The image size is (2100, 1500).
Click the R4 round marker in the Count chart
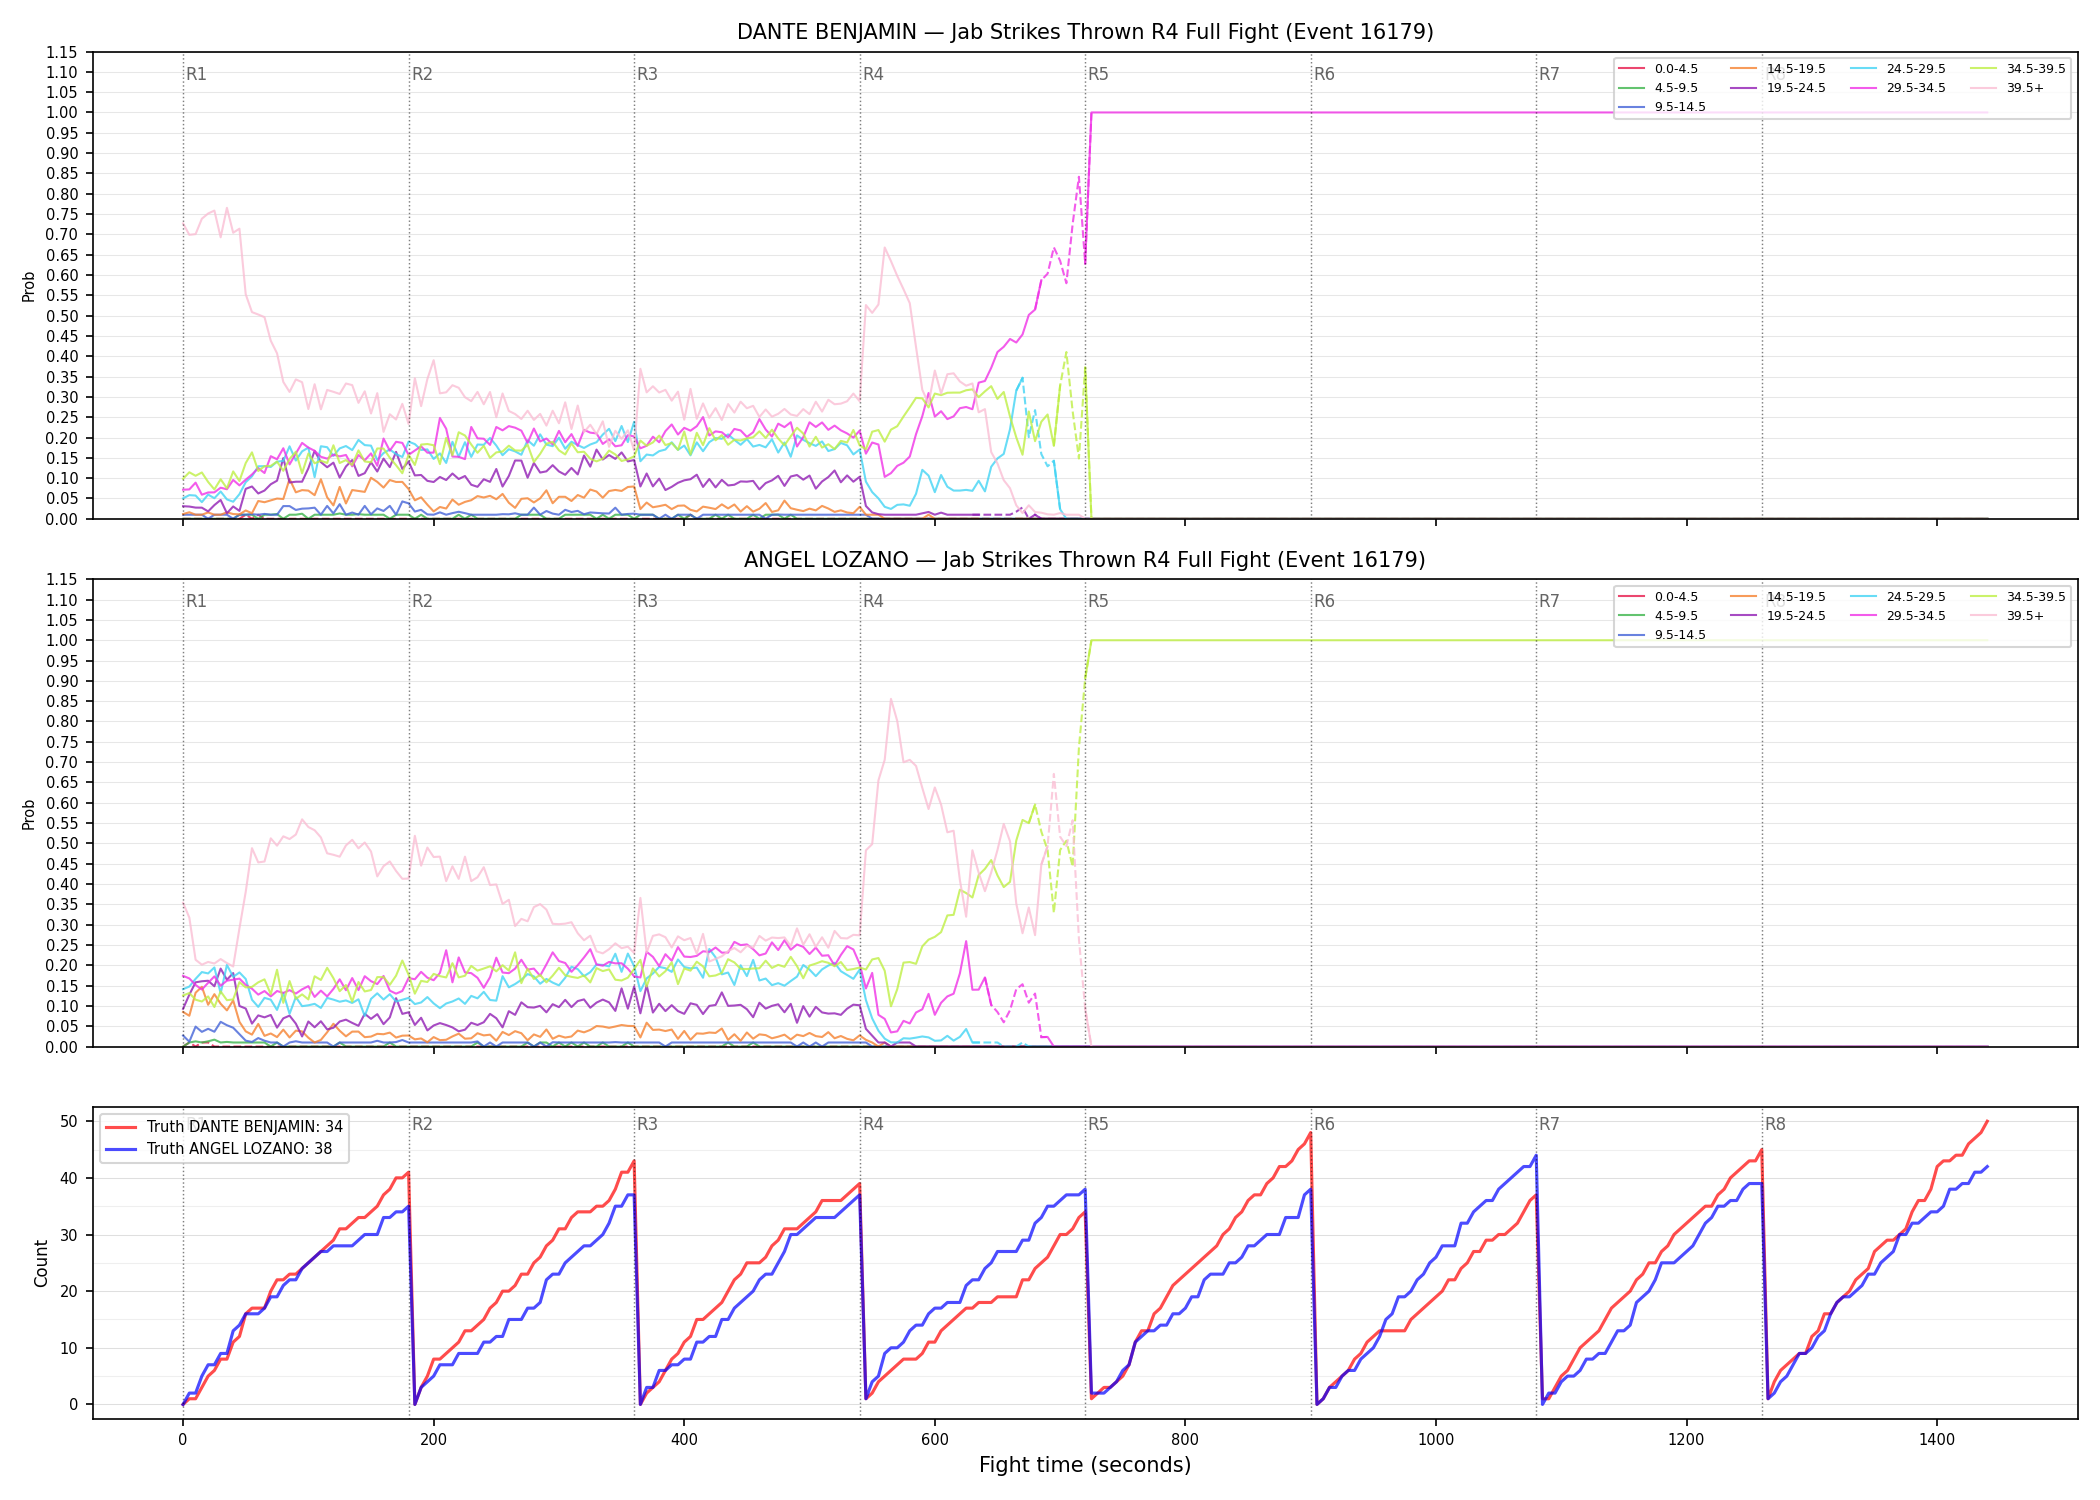(873, 1124)
